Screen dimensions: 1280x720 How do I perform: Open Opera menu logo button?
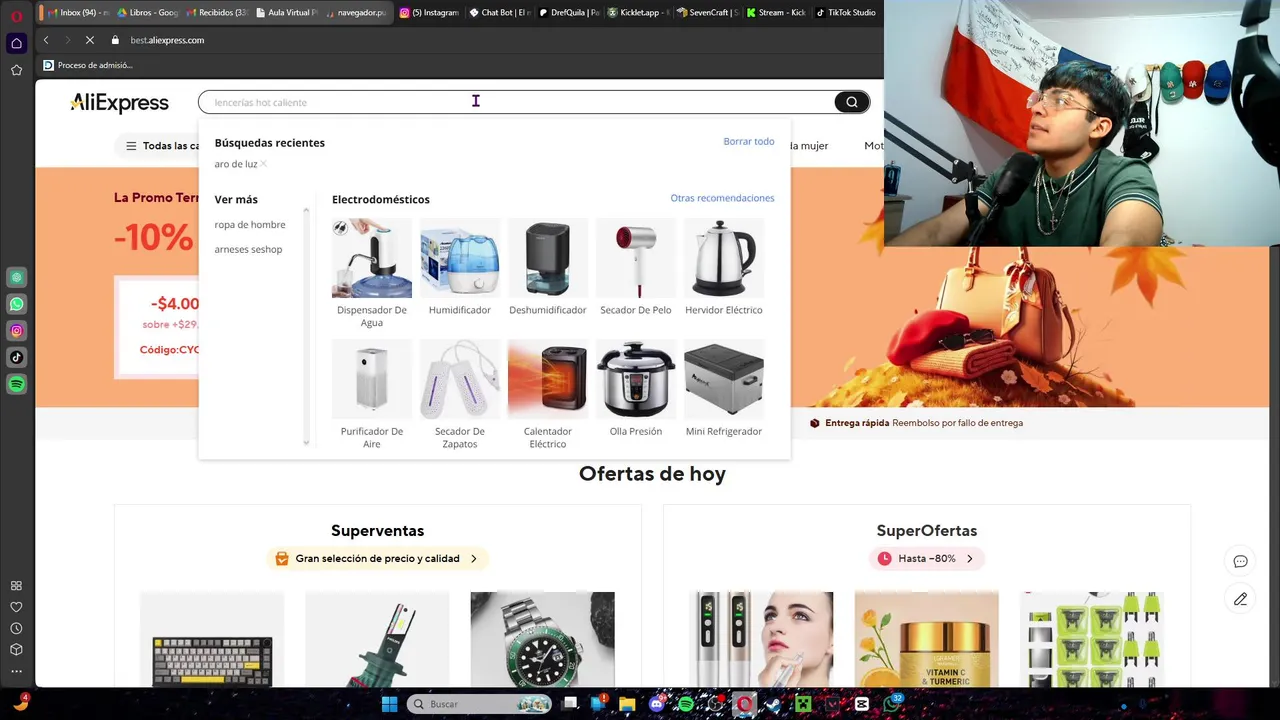pyautogui.click(x=16, y=15)
